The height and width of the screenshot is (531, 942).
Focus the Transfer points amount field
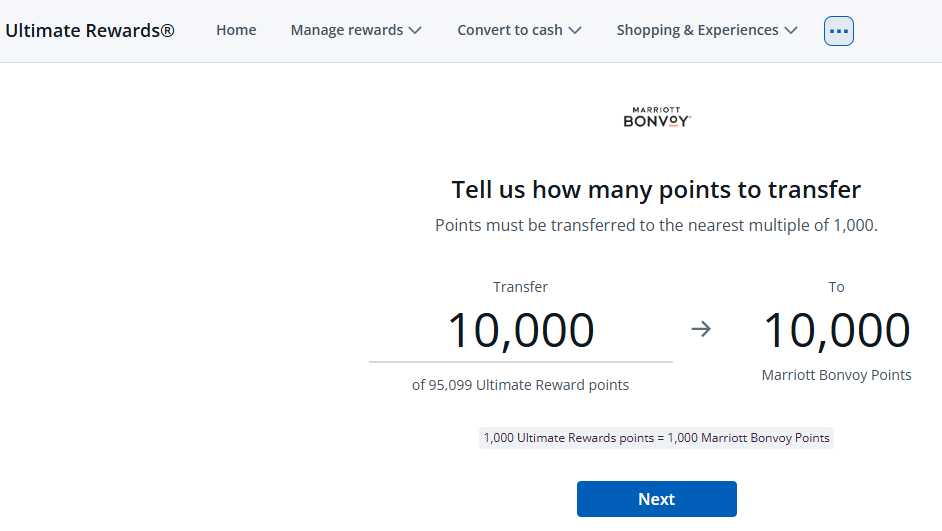click(x=521, y=332)
